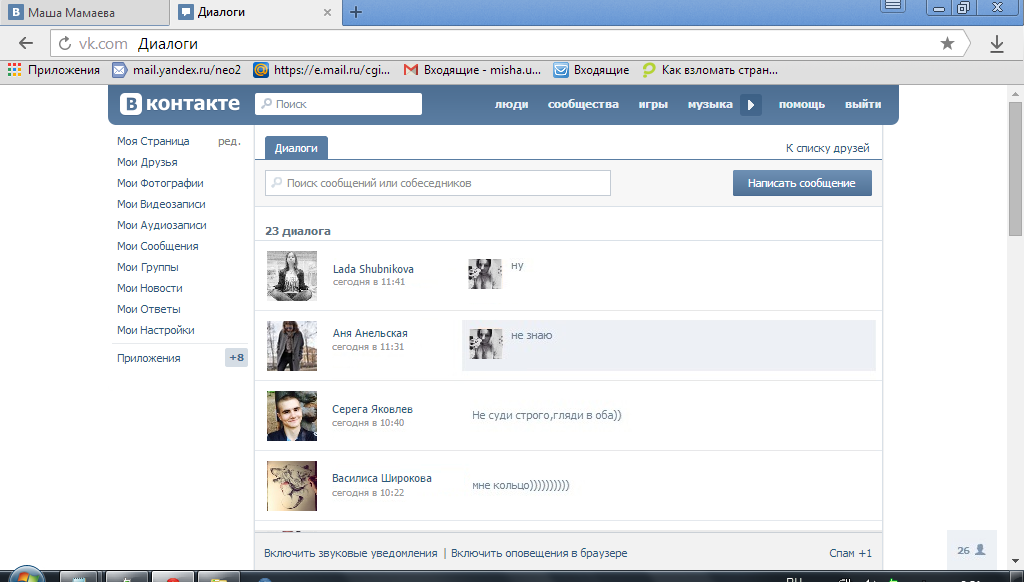Image resolution: width=1024 pixels, height=582 pixels.
Task: Enable sound notifications link at bottom
Action: pos(351,553)
